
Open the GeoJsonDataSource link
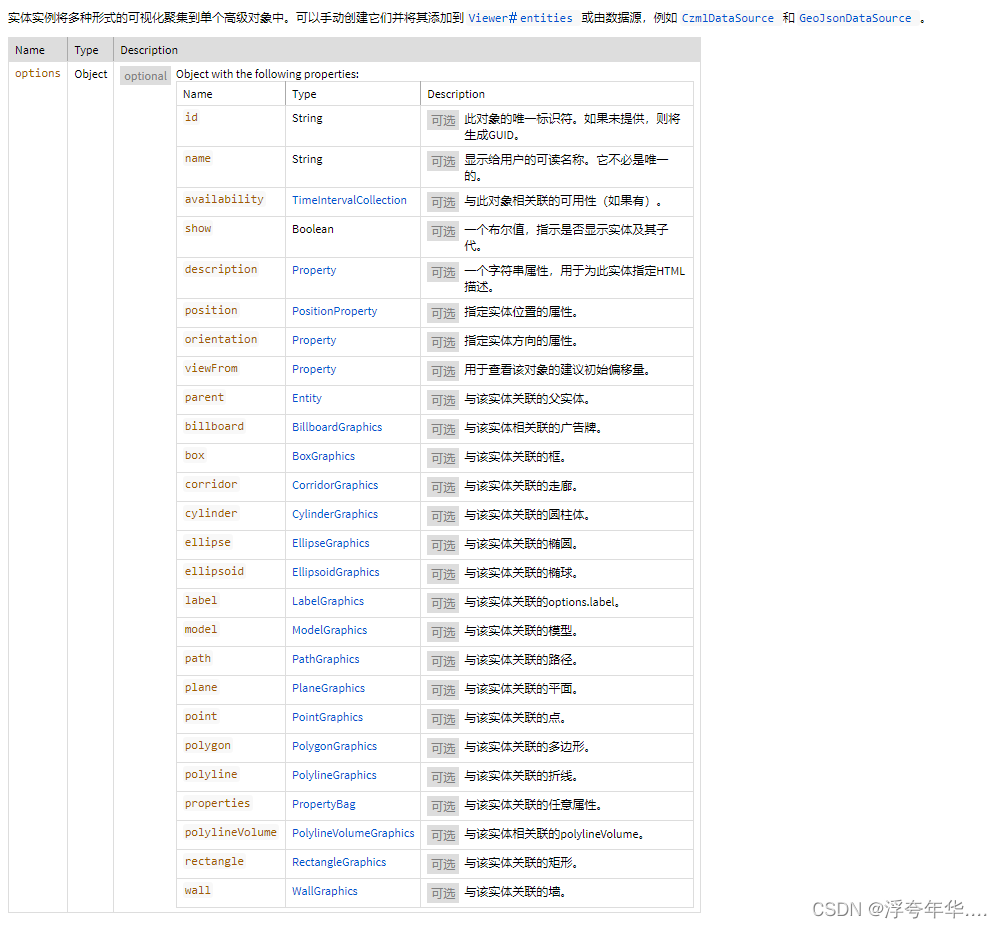coord(855,19)
